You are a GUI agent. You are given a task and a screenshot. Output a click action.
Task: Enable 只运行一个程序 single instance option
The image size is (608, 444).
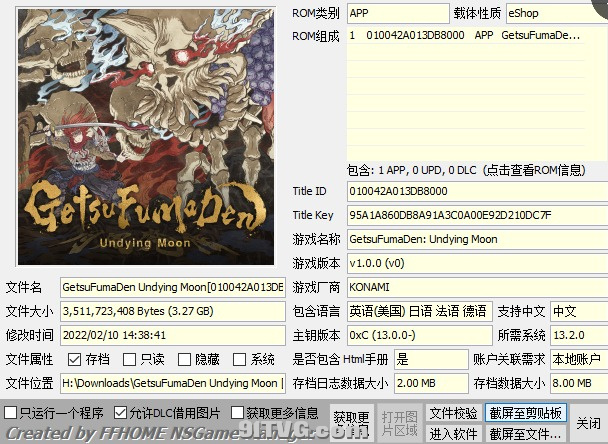click(11, 412)
